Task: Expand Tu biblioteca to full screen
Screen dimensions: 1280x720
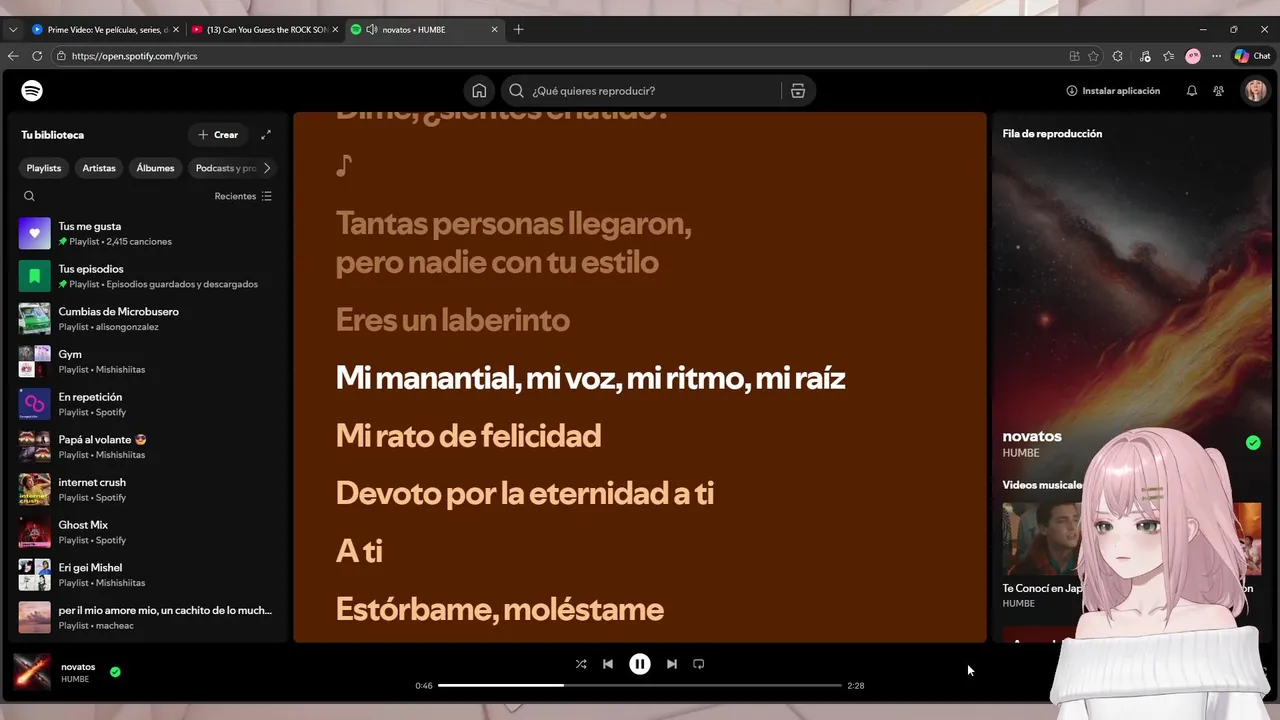Action: [266, 135]
